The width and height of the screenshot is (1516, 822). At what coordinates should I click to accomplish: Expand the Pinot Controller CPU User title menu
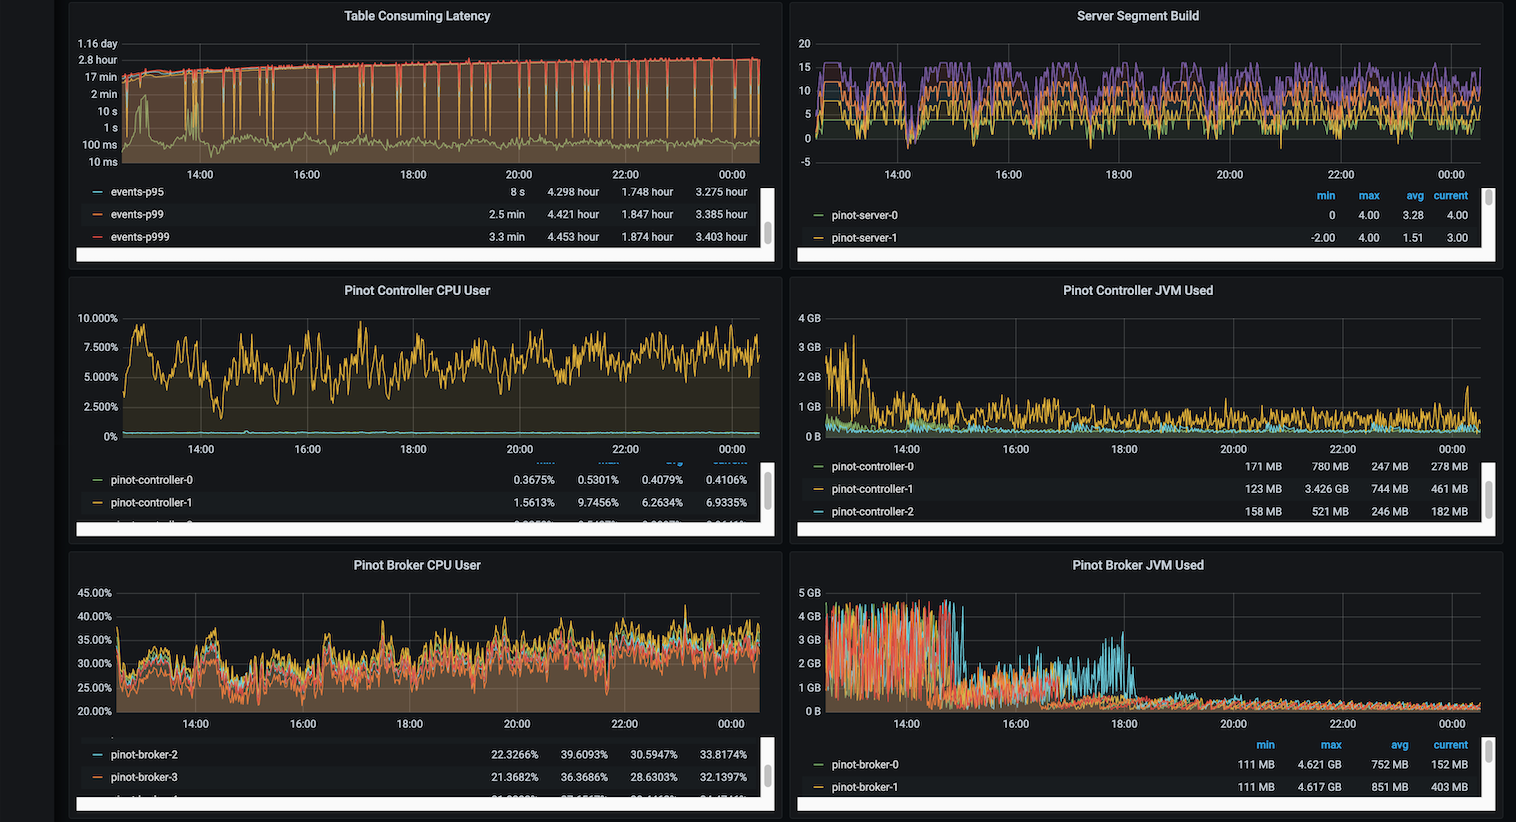click(417, 291)
